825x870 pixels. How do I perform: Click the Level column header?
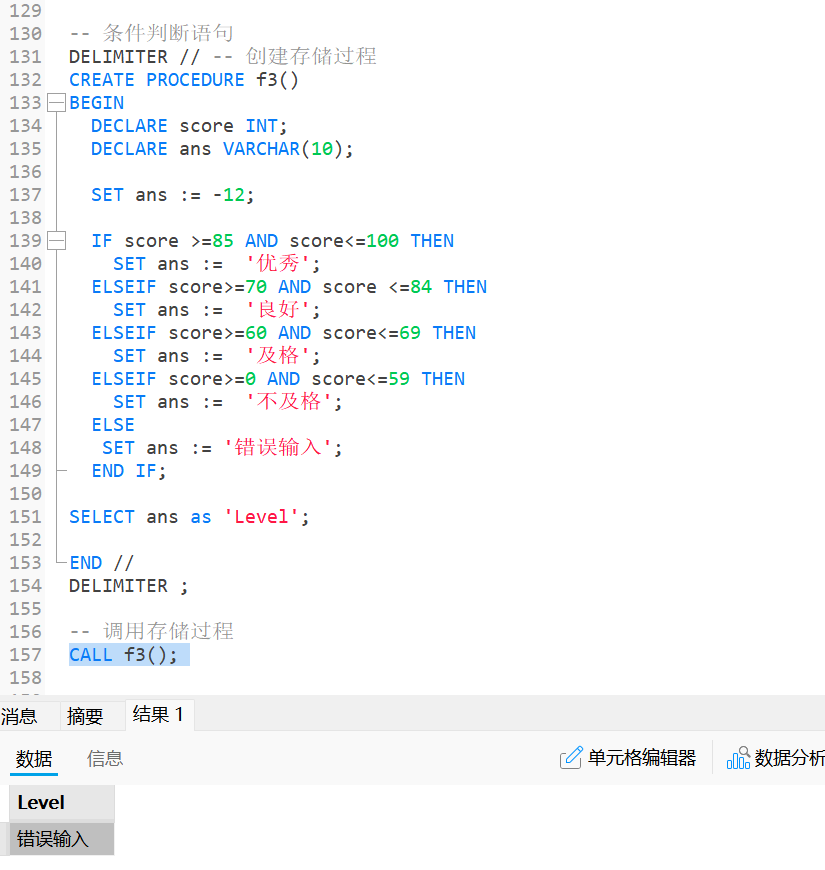pos(60,803)
